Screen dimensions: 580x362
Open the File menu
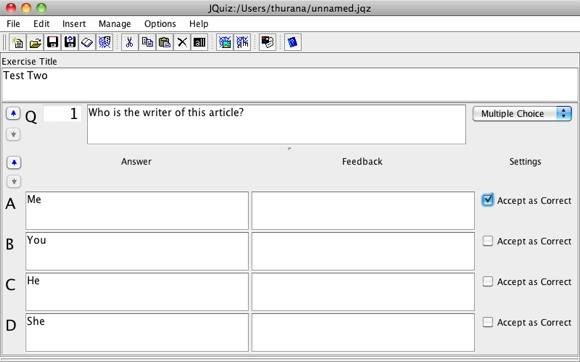tap(13, 24)
